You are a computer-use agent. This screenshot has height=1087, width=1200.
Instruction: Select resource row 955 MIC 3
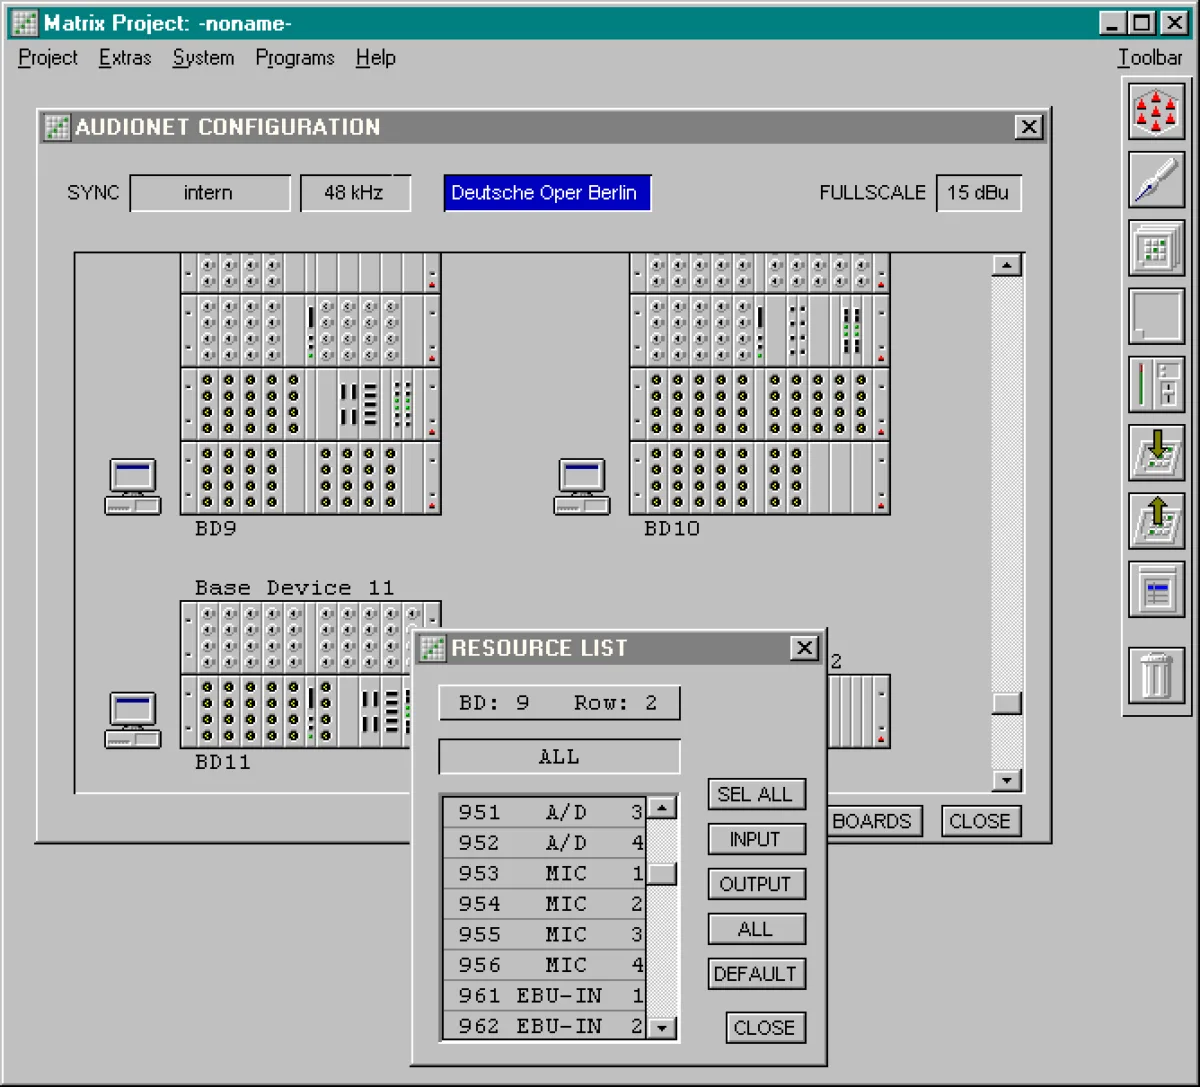545,934
